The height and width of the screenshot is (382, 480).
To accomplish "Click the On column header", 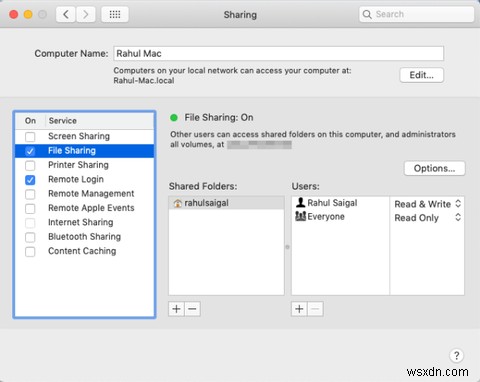I will pos(30,121).
